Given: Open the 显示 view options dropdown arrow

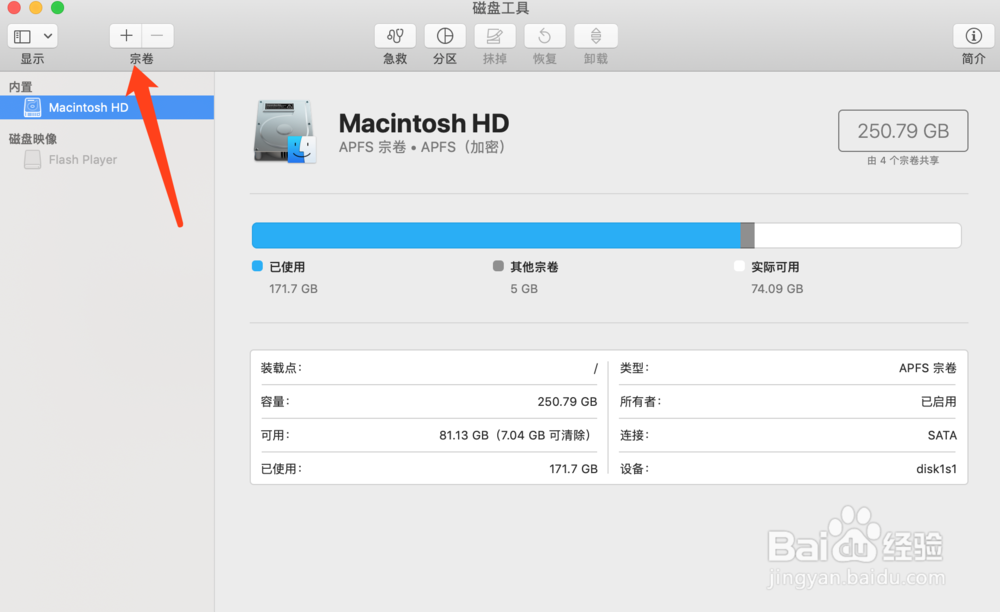Looking at the screenshot, I should pos(48,36).
